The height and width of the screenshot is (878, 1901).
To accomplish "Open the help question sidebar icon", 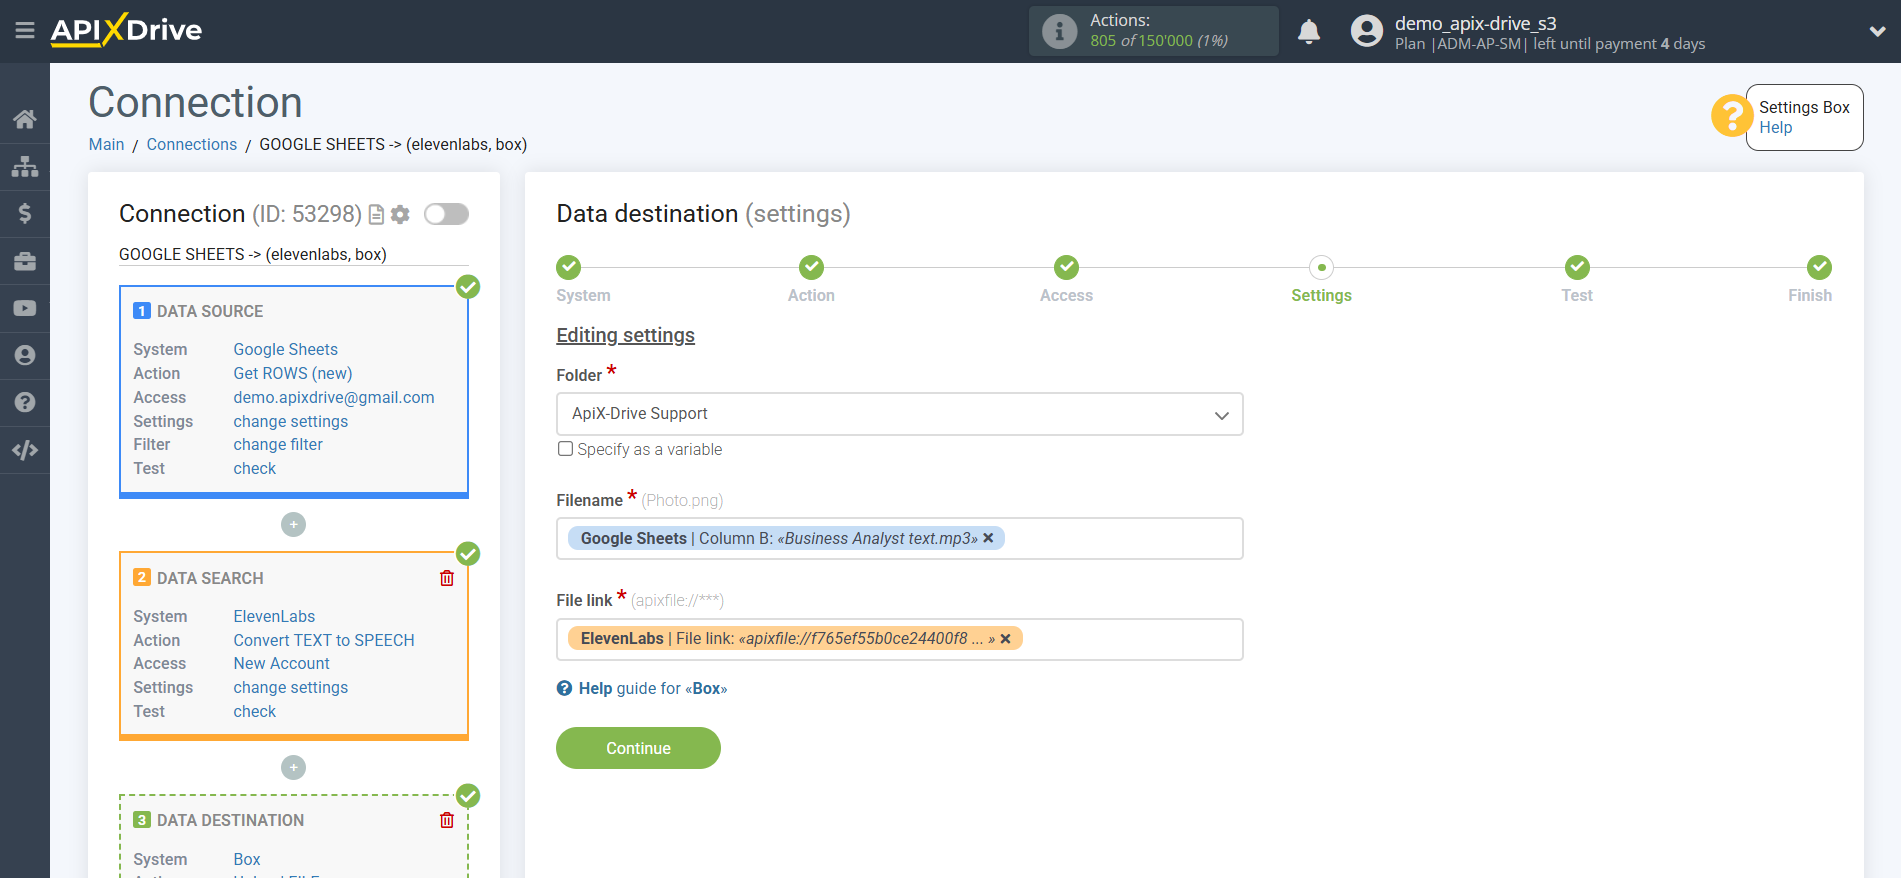I will tap(25, 402).
